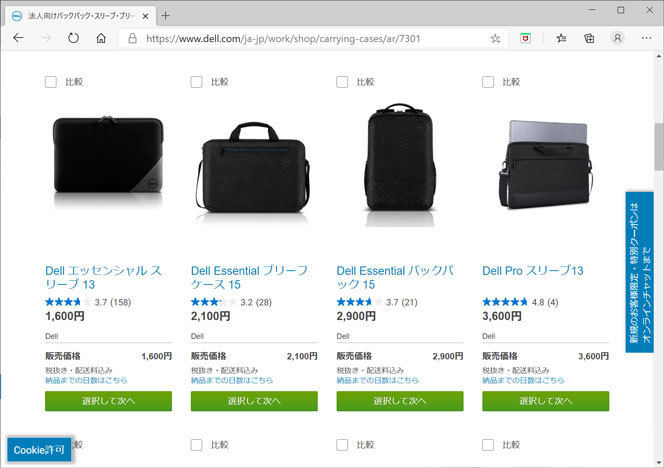This screenshot has width=664, height=468.
Task: Open the blue online chat coupon side tab
Action: (x=639, y=272)
